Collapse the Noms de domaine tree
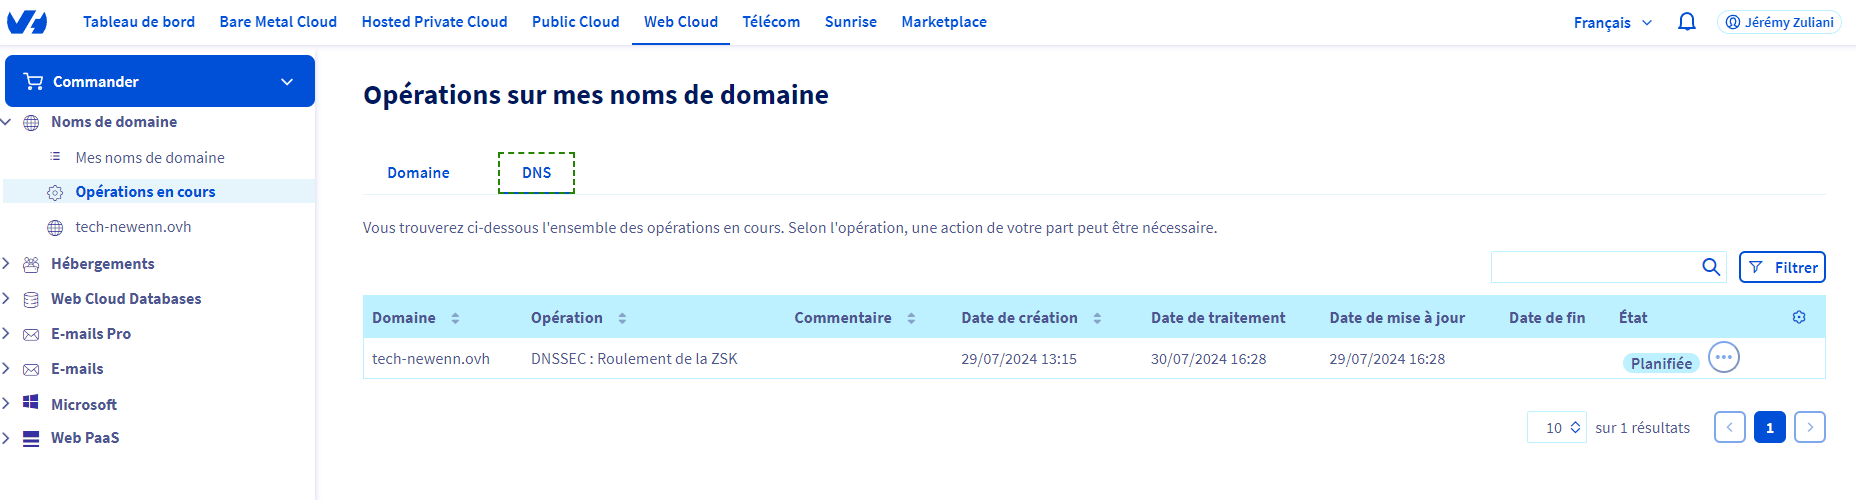The width and height of the screenshot is (1856, 500). pos(6,122)
